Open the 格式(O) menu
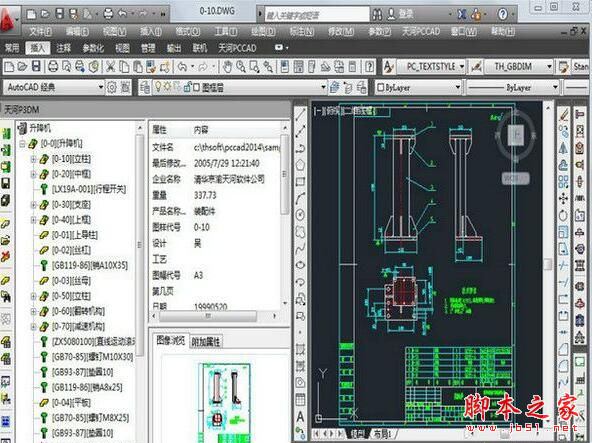Screen dimensions: 592x443 [188, 31]
